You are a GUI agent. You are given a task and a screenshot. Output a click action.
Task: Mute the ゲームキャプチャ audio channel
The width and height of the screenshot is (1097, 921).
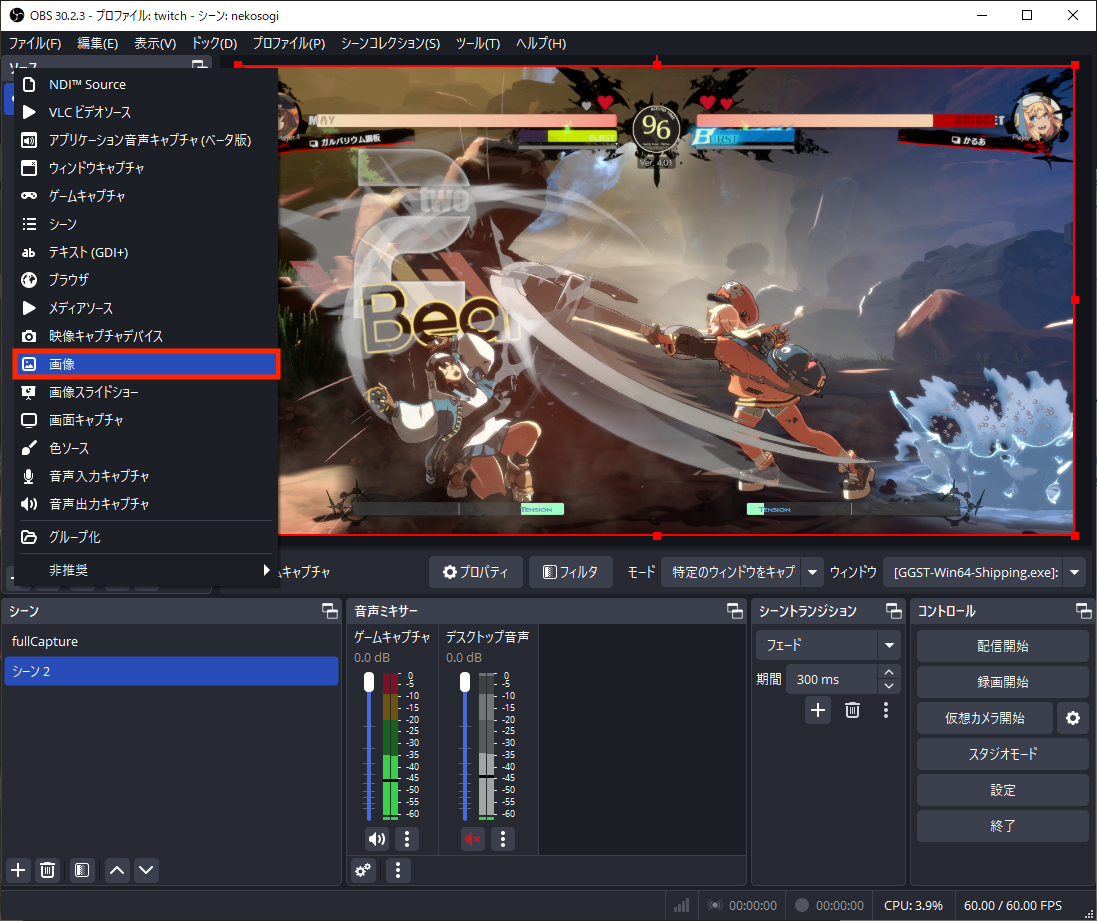[x=377, y=839]
